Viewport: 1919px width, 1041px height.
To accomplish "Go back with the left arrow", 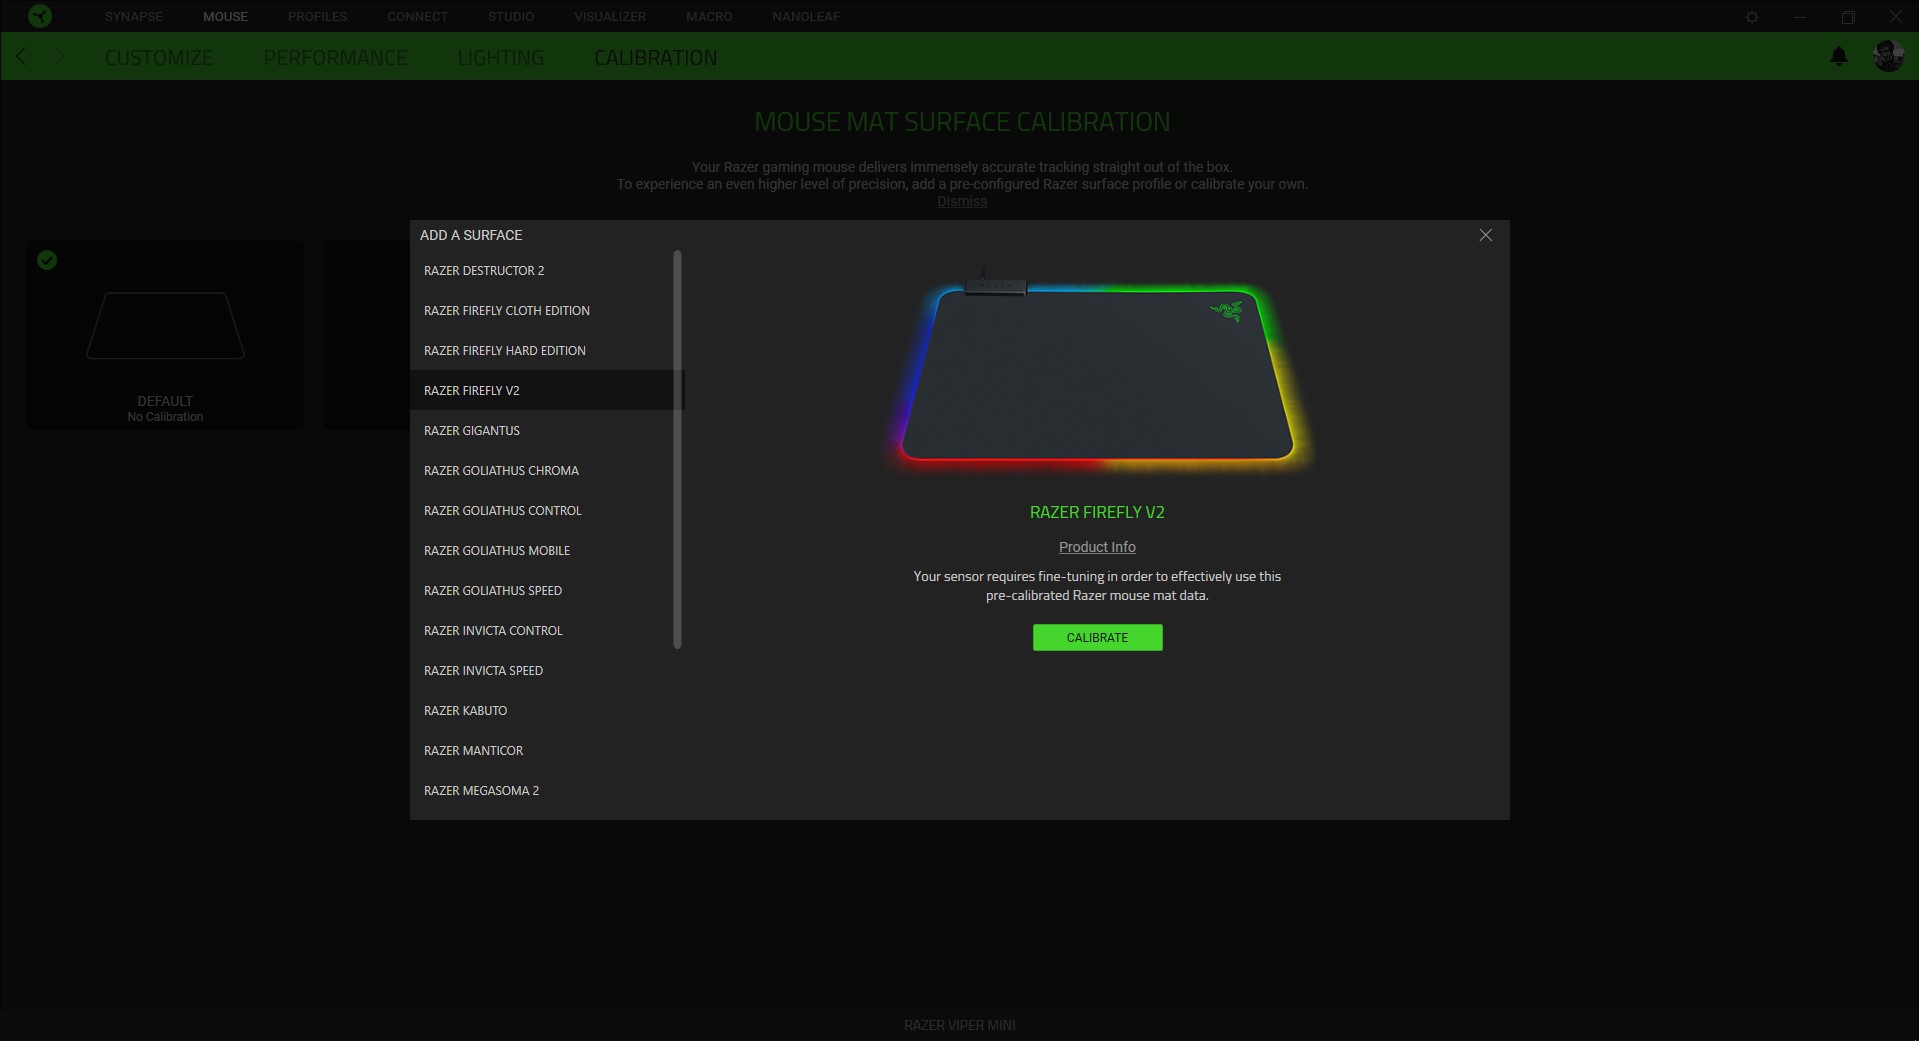I will 22,57.
